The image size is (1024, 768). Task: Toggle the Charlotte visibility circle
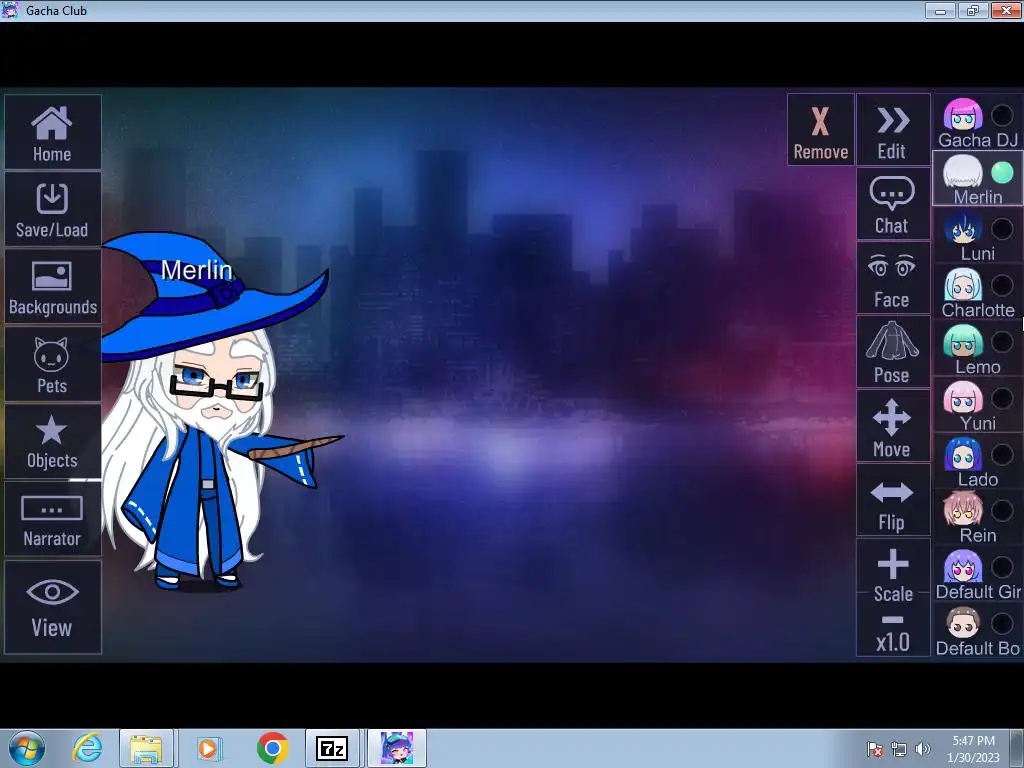1002,285
